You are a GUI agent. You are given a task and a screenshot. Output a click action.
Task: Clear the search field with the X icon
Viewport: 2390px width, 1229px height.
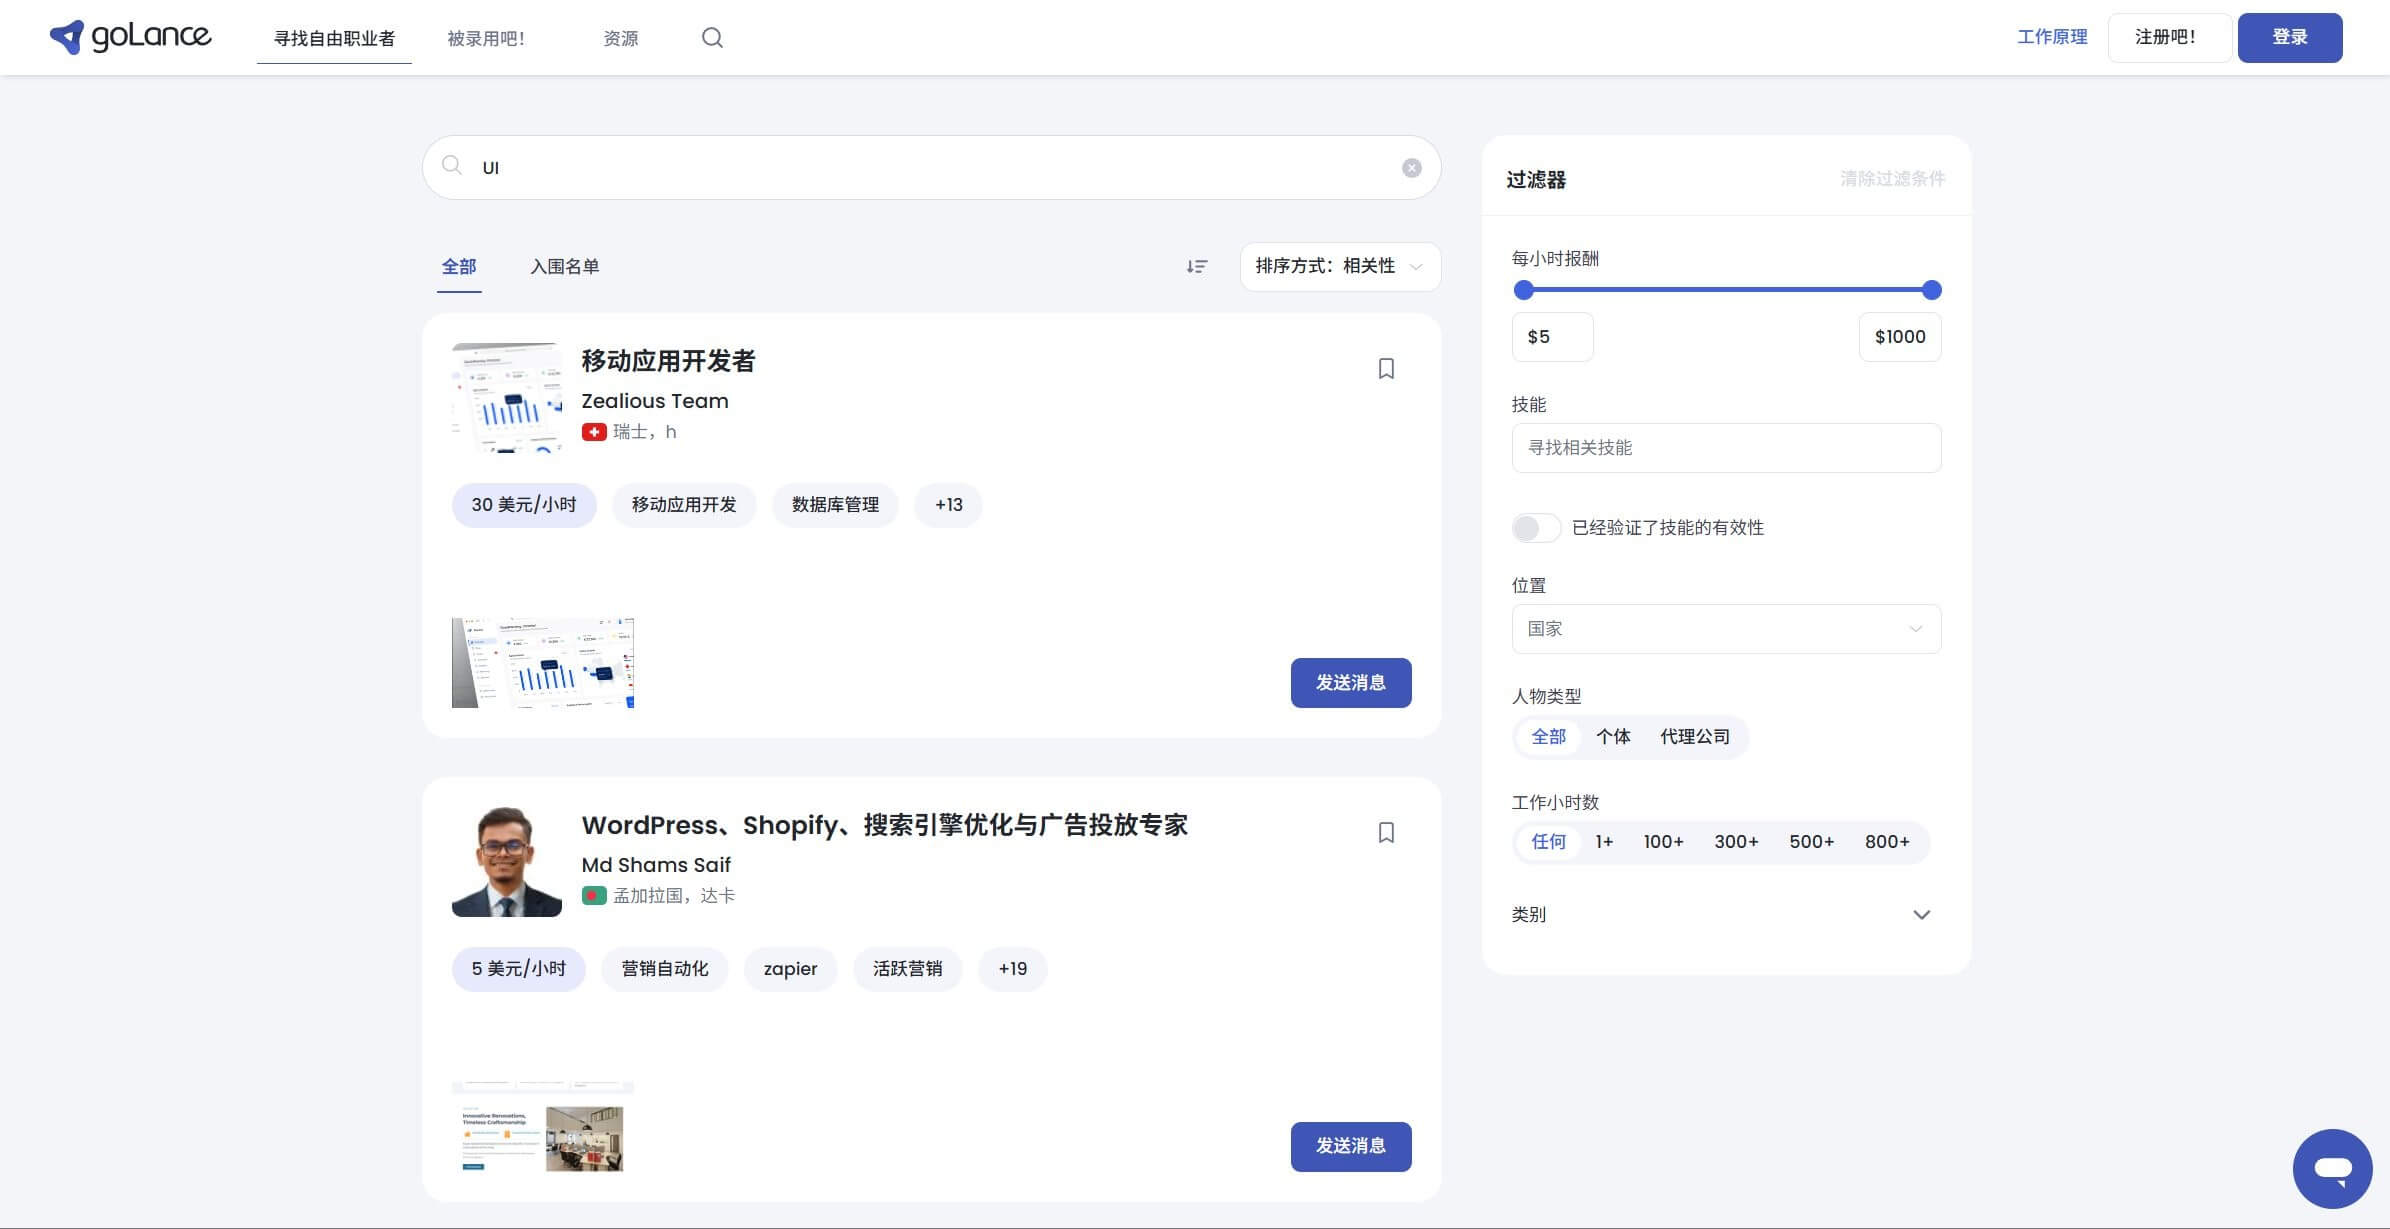tap(1411, 168)
